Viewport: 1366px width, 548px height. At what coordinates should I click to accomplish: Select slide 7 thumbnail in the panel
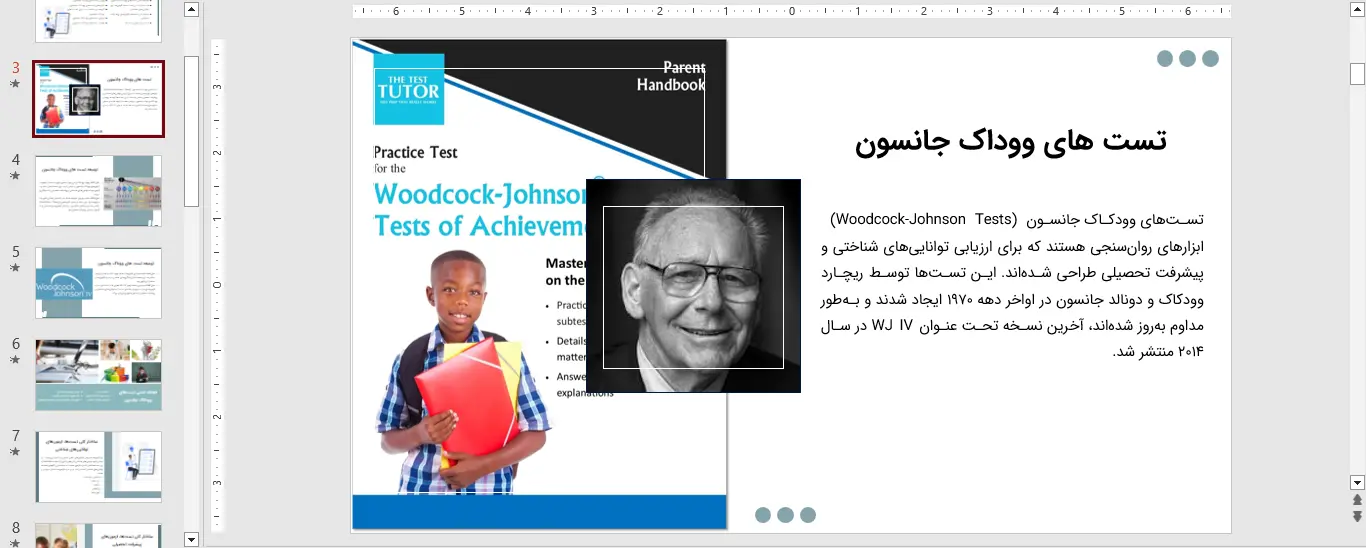tap(98, 467)
